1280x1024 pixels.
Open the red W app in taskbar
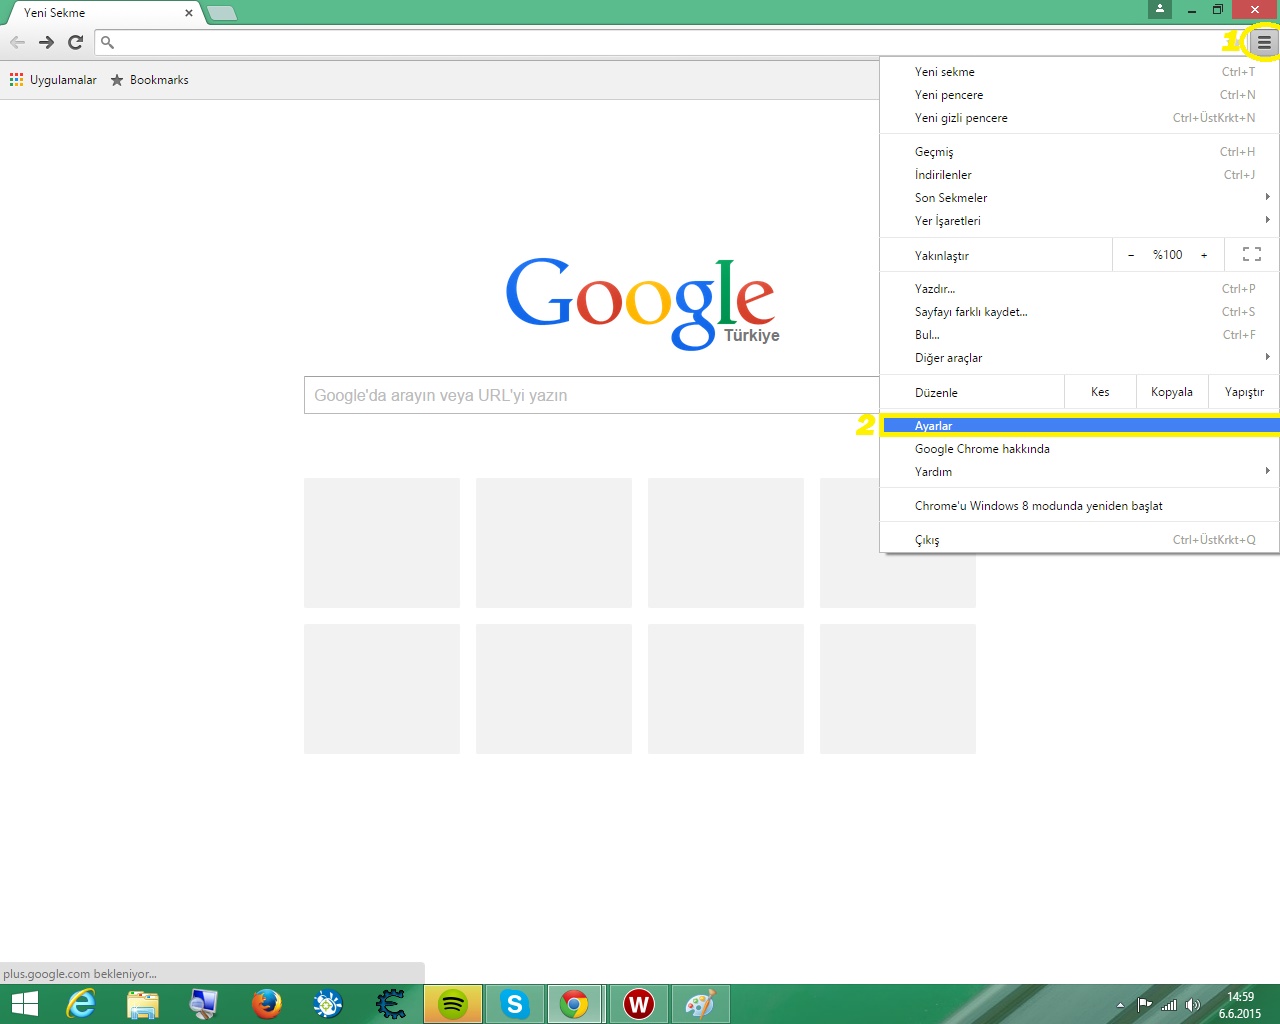(x=639, y=1004)
